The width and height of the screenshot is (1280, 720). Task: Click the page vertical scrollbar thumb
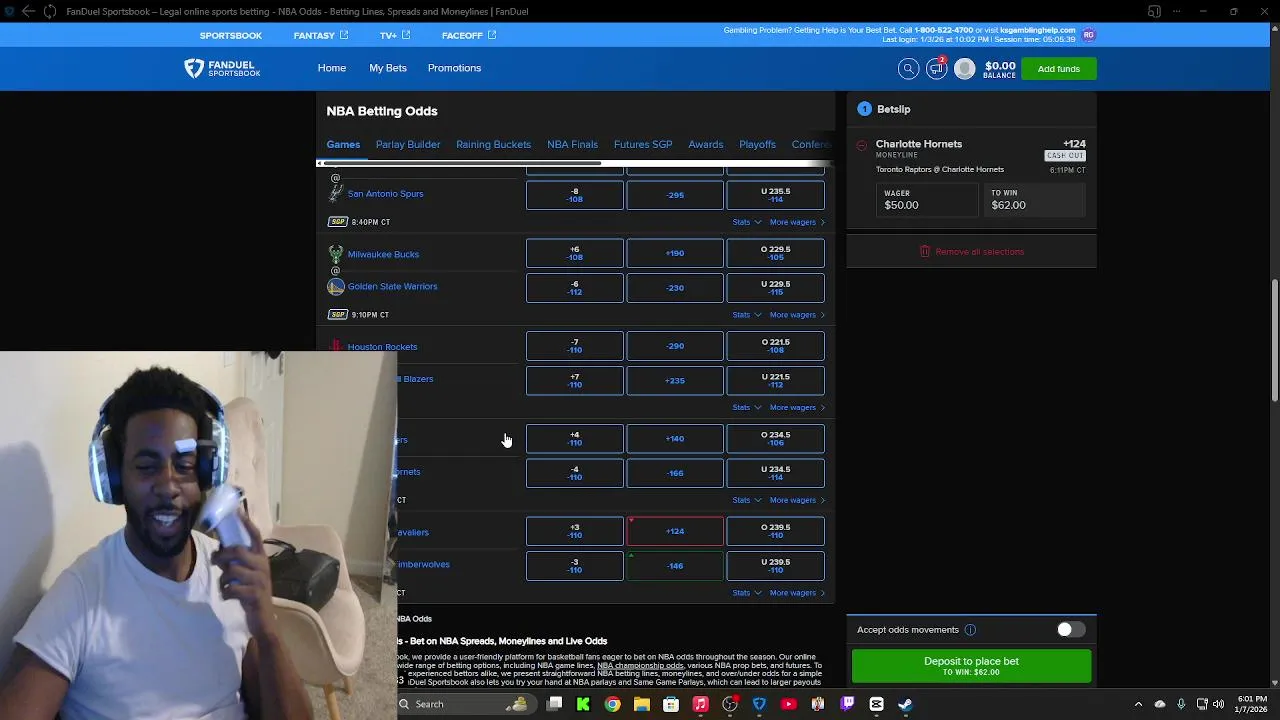coord(1275,340)
